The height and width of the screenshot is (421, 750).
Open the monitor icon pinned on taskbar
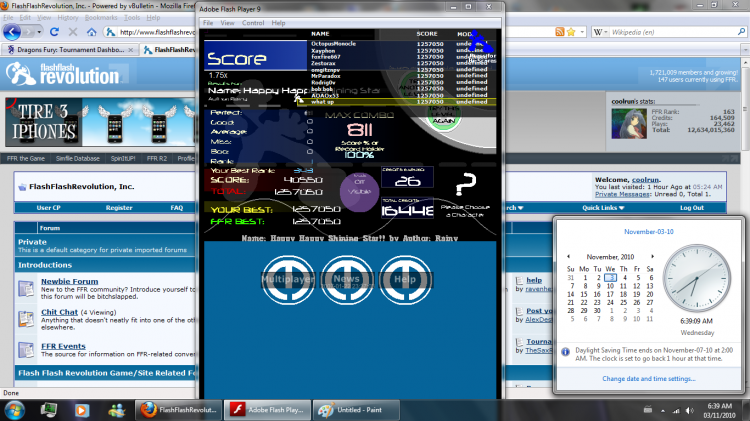point(48,410)
